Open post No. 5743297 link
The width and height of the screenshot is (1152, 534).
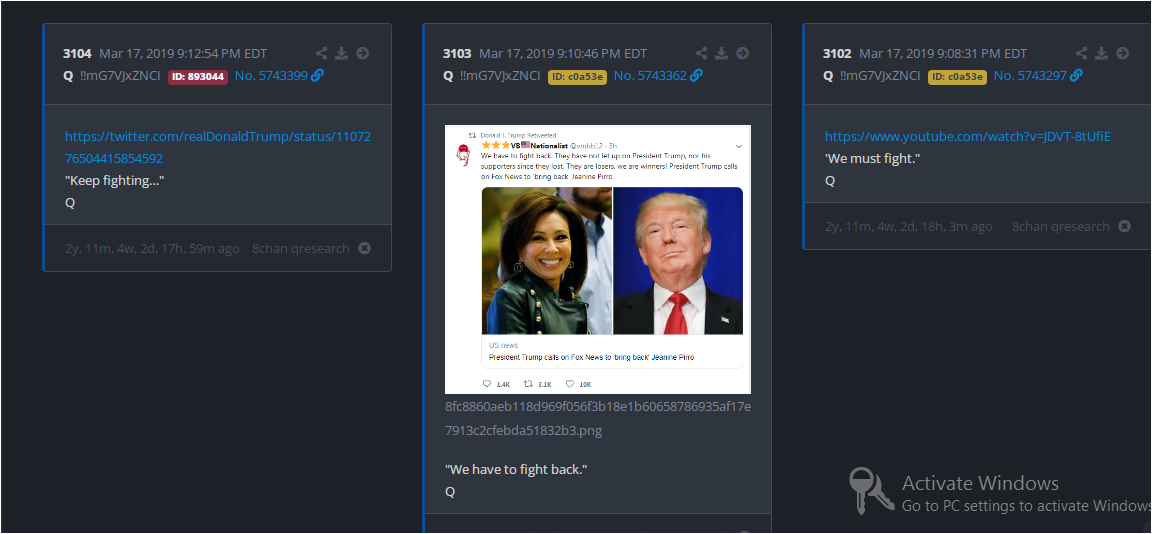click(x=1030, y=75)
